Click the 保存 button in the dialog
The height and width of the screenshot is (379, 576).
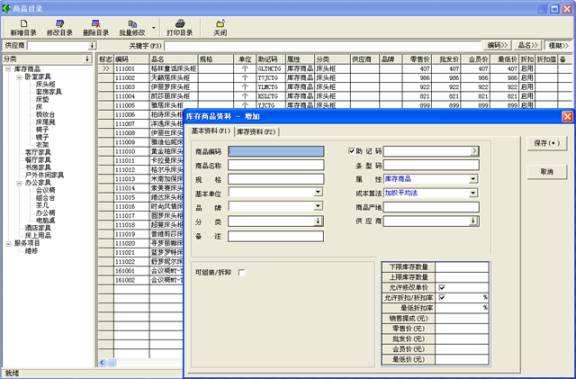click(x=547, y=143)
